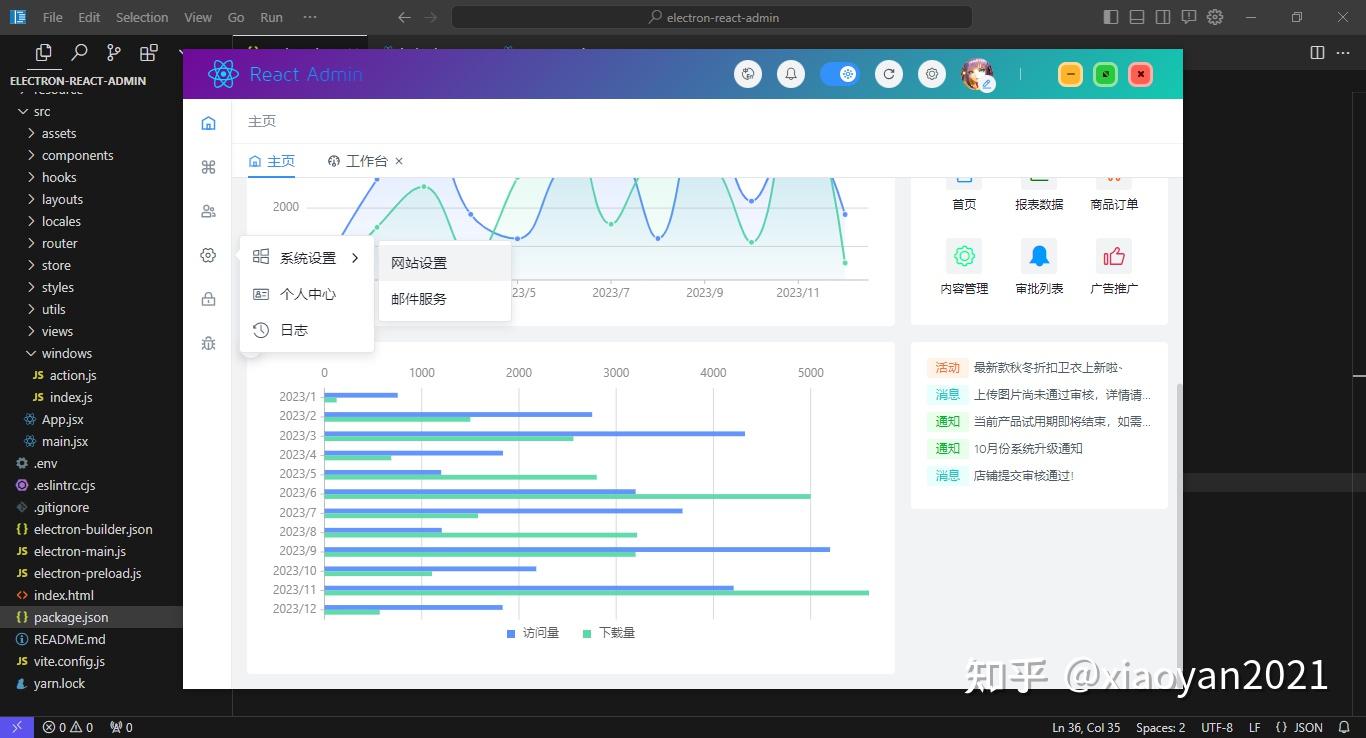Open user management from sidebar icon
Image resolution: width=1366 pixels, height=738 pixels.
(x=208, y=211)
